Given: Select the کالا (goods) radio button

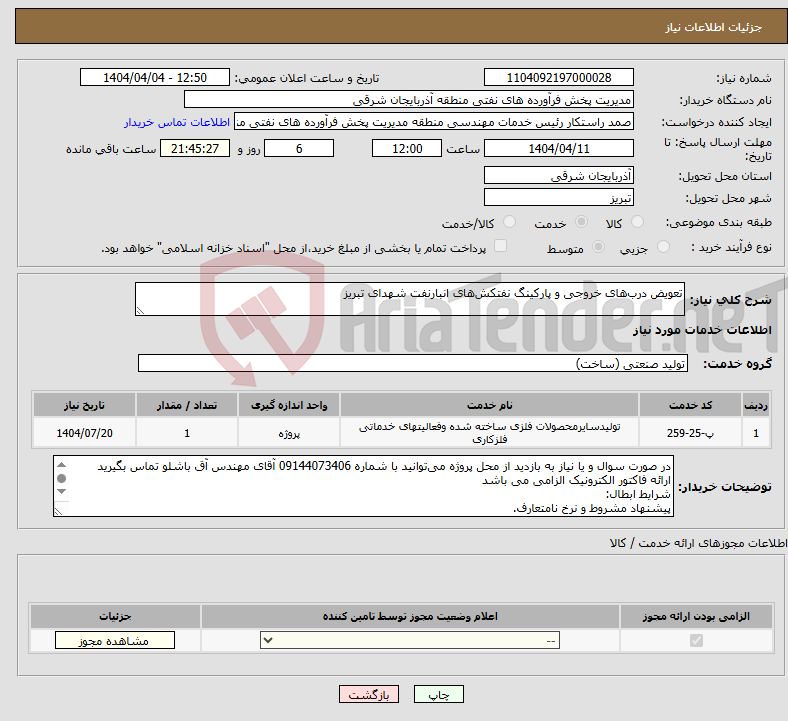Looking at the screenshot, I should [637, 222].
